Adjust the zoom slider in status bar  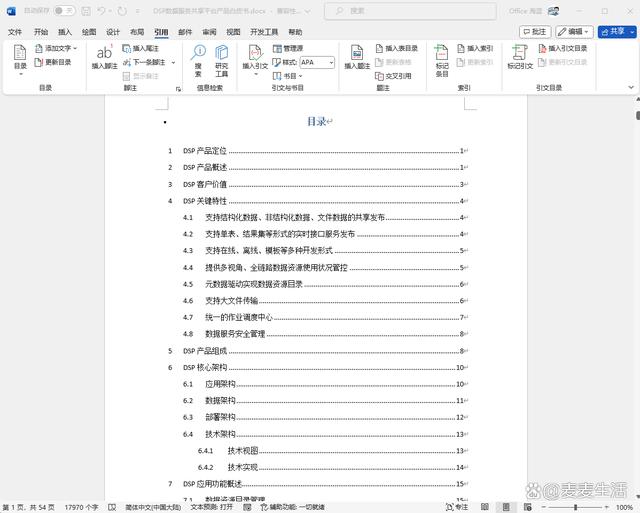(575, 507)
